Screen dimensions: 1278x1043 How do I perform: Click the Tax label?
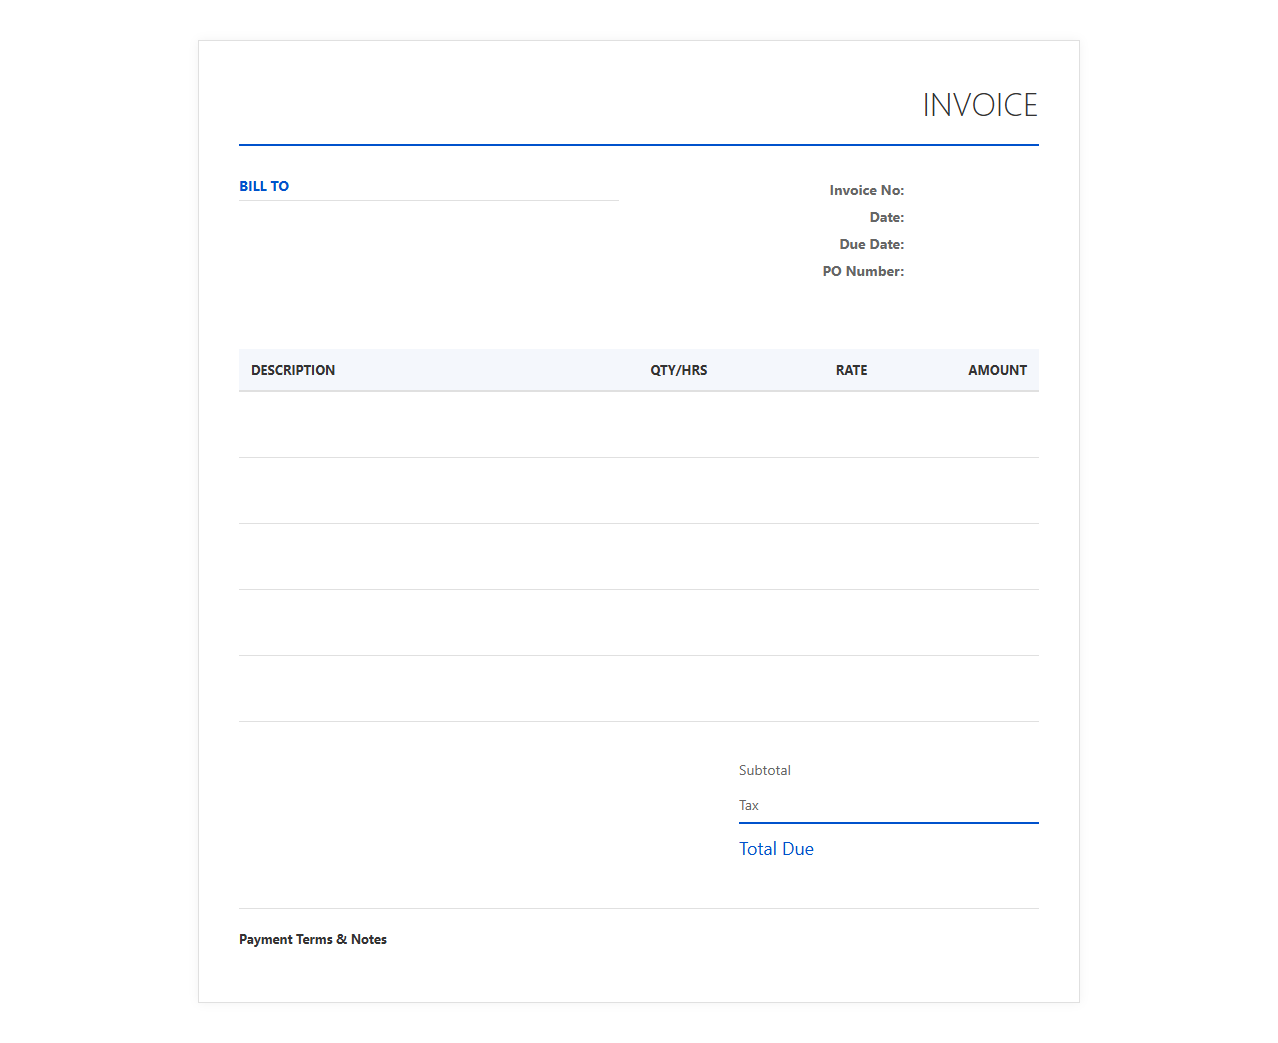point(749,805)
